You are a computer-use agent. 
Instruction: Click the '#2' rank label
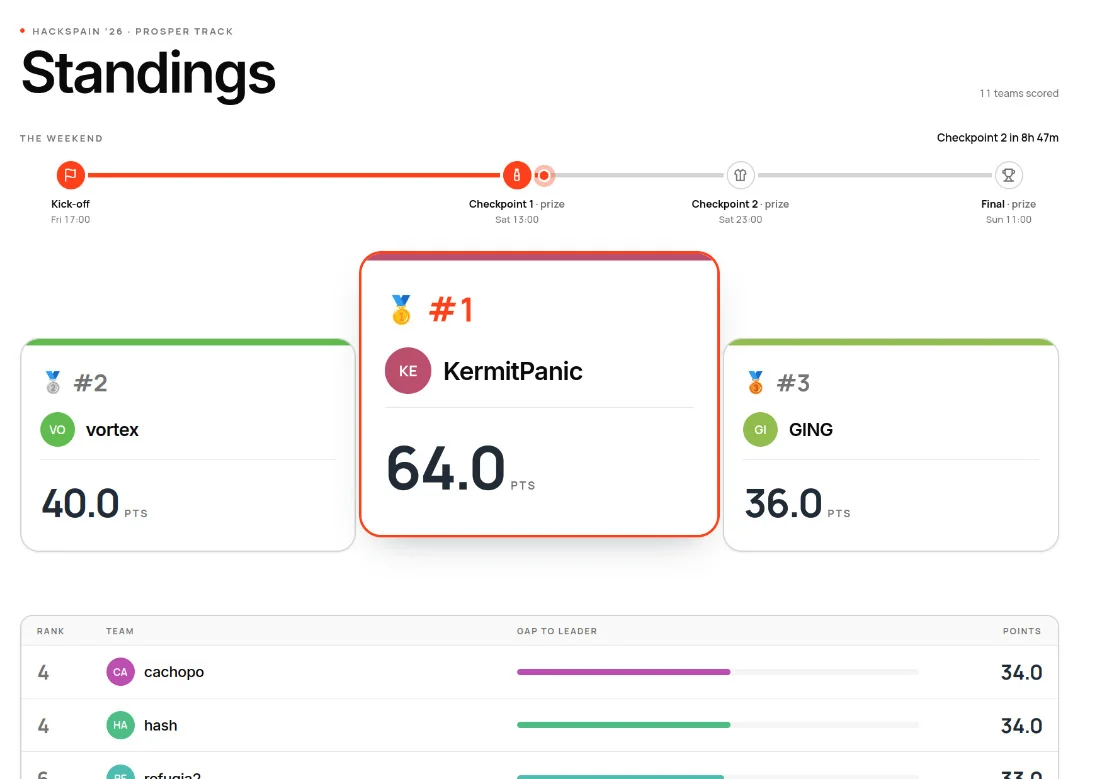point(91,383)
